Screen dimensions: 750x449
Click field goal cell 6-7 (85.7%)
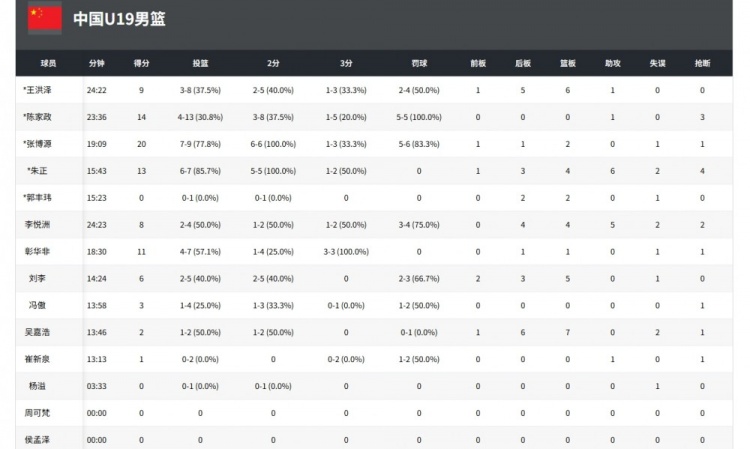(x=200, y=171)
